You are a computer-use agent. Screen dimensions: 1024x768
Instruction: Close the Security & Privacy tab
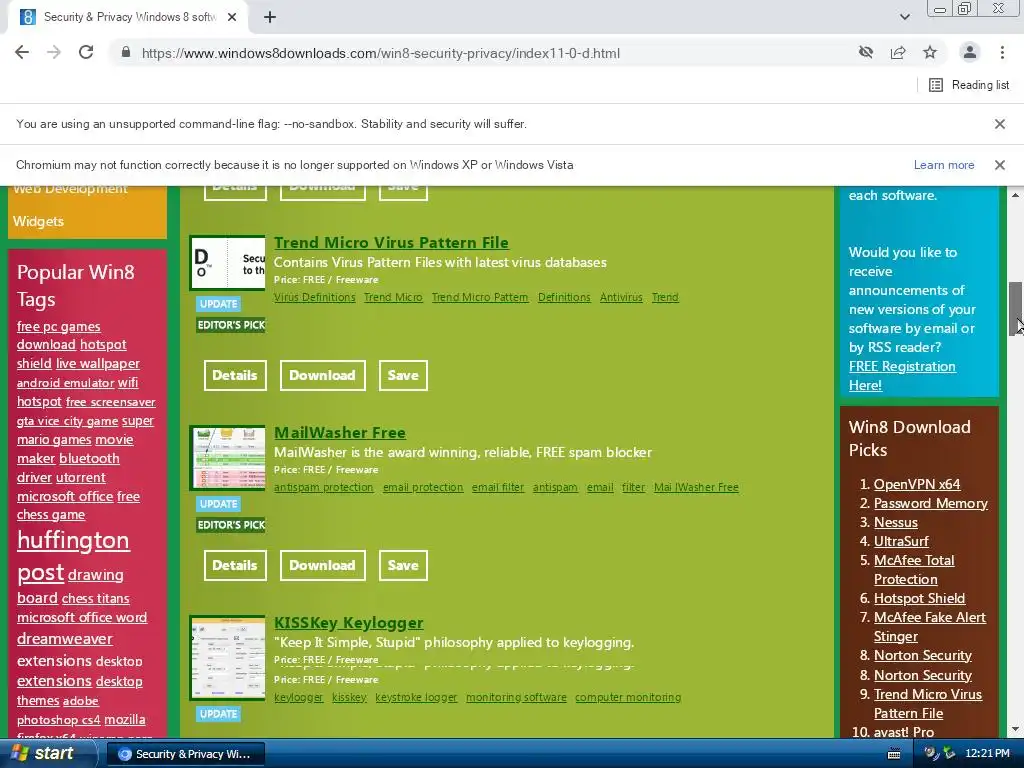(232, 17)
